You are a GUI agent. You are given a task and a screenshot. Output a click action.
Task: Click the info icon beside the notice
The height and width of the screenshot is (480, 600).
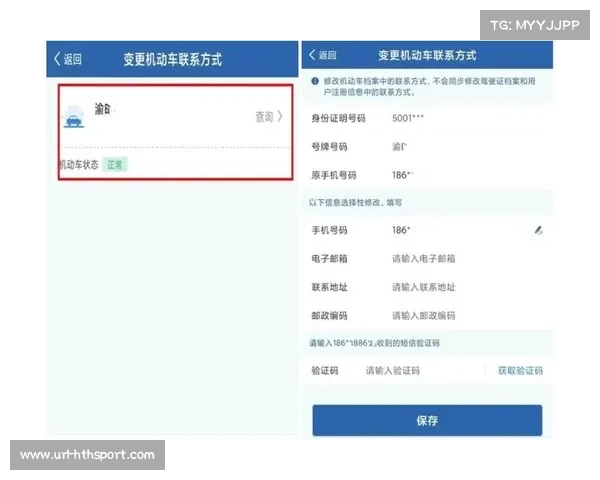point(315,81)
